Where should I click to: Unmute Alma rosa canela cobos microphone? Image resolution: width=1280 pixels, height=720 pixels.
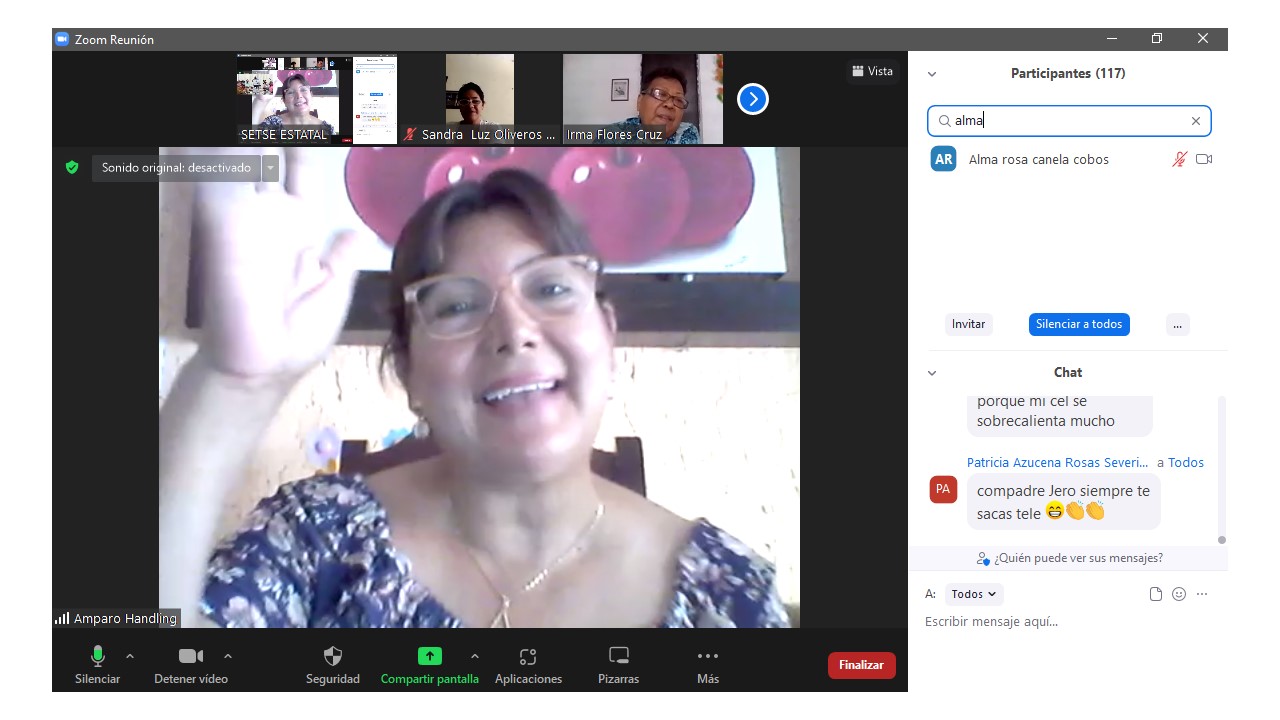point(1180,160)
